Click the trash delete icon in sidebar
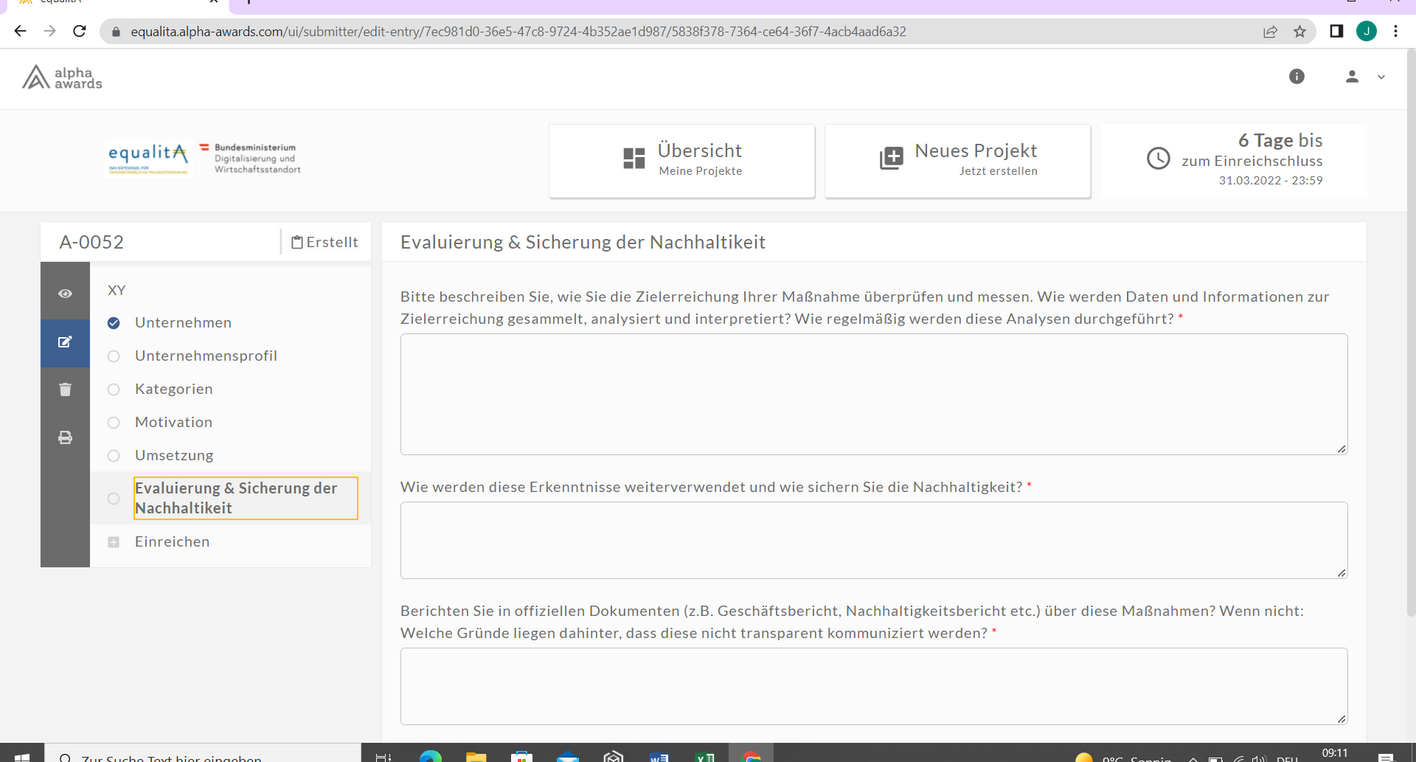 tap(65, 390)
